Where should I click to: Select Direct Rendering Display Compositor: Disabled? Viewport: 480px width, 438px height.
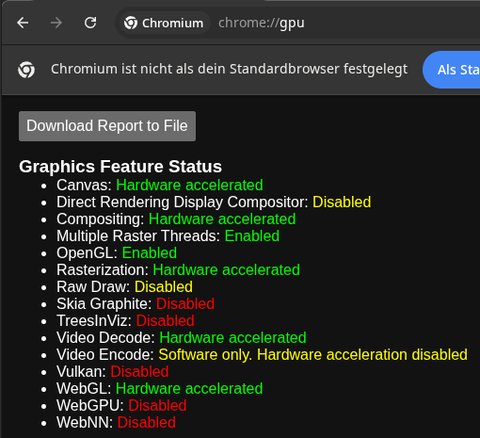(214, 202)
